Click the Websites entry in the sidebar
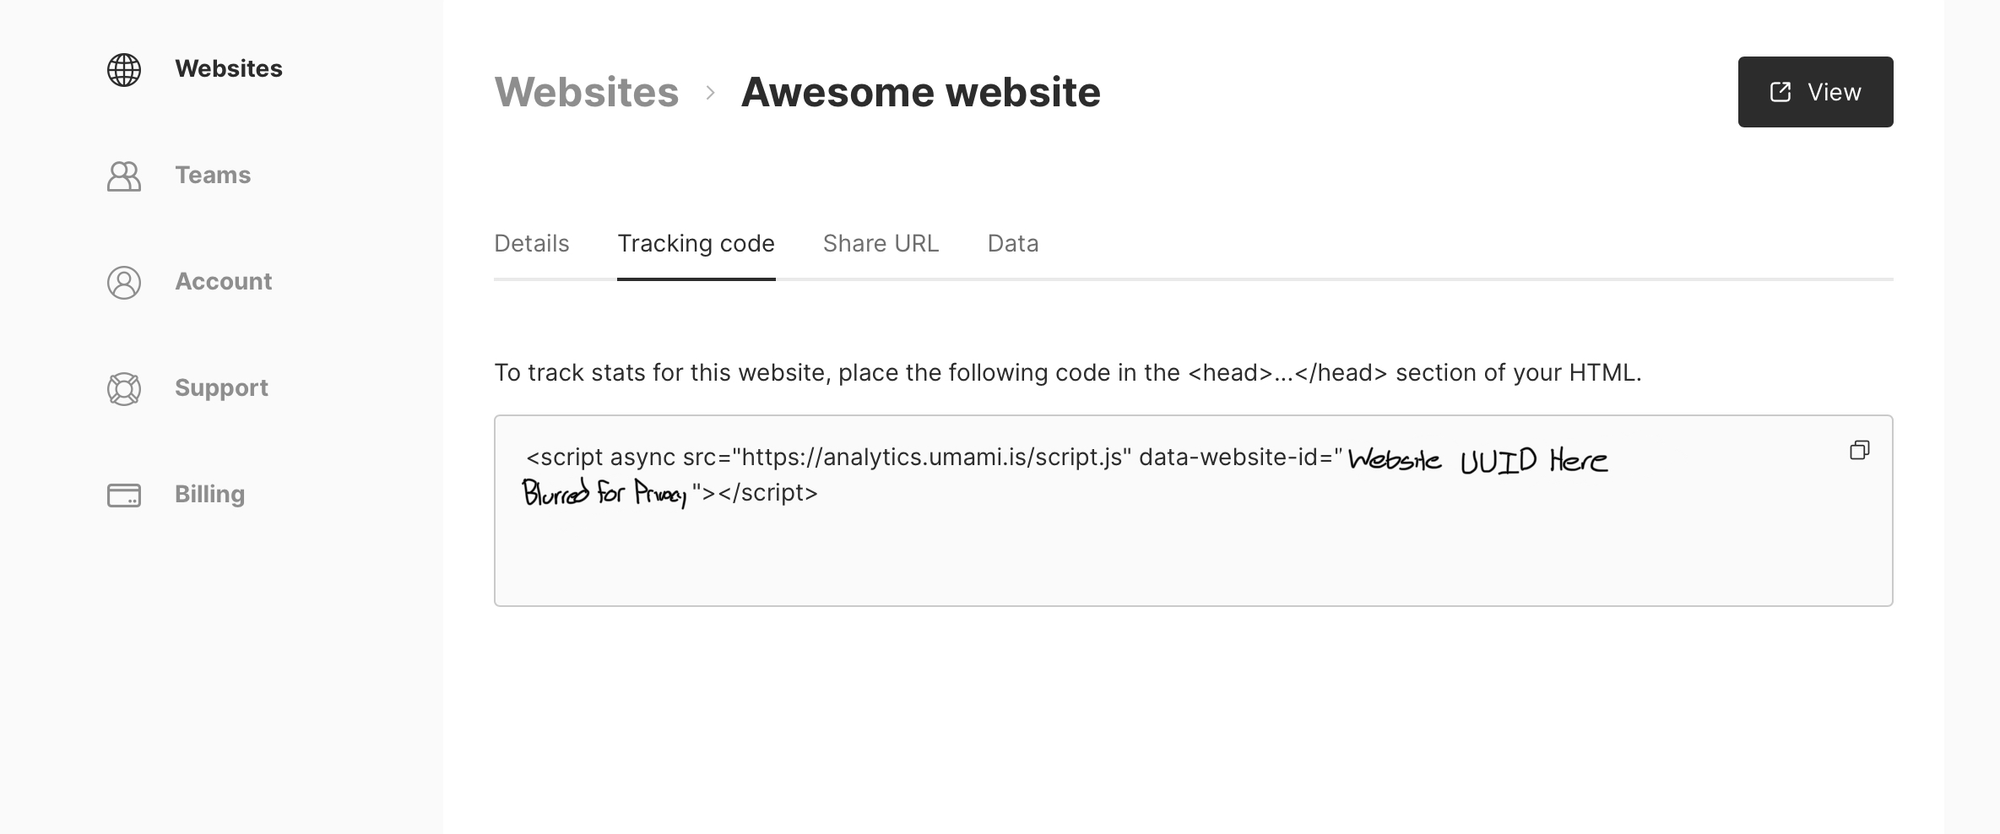The image size is (2000, 834). click(x=228, y=69)
